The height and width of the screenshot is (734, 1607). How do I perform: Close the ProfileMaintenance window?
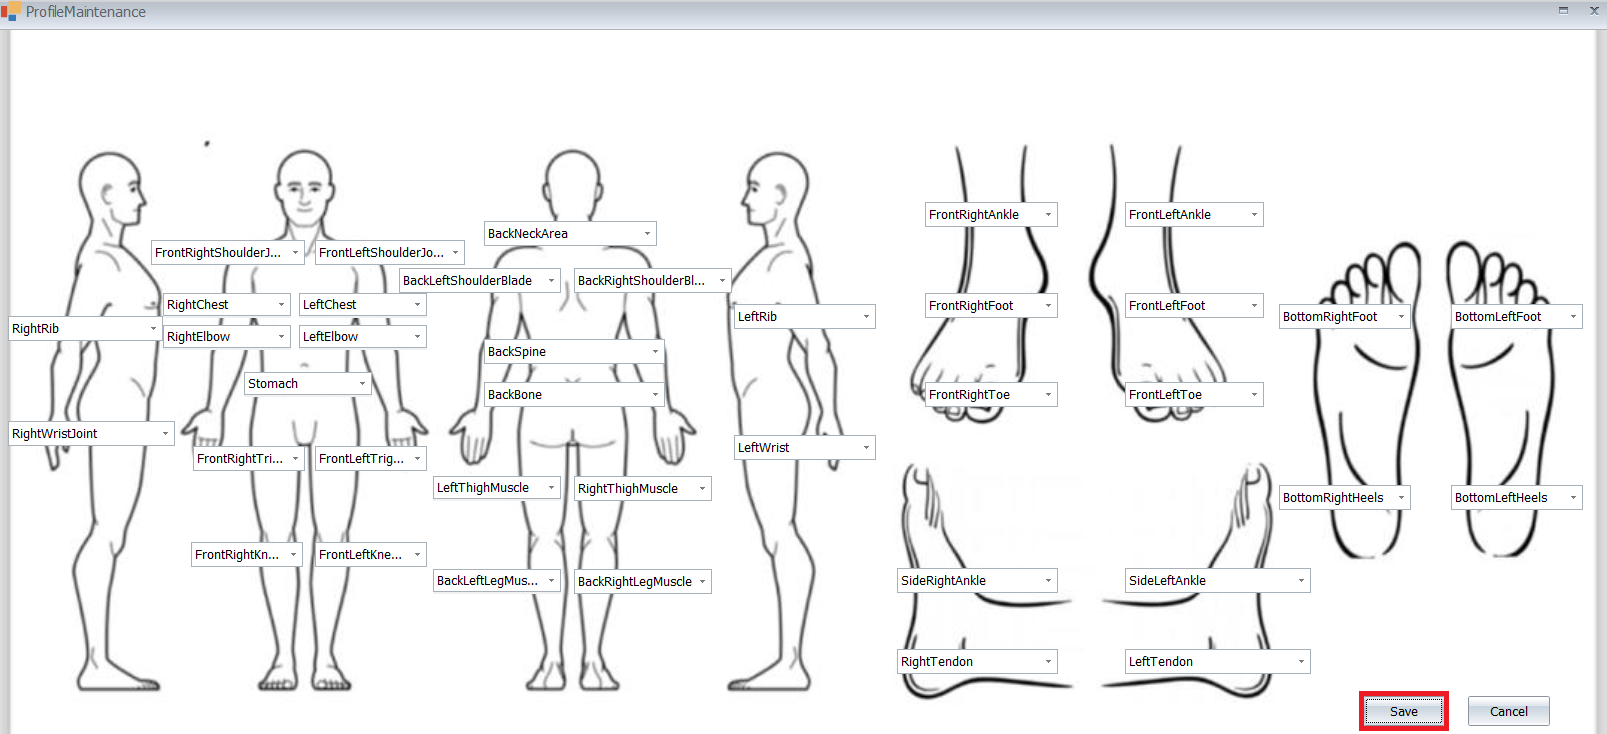click(1594, 11)
